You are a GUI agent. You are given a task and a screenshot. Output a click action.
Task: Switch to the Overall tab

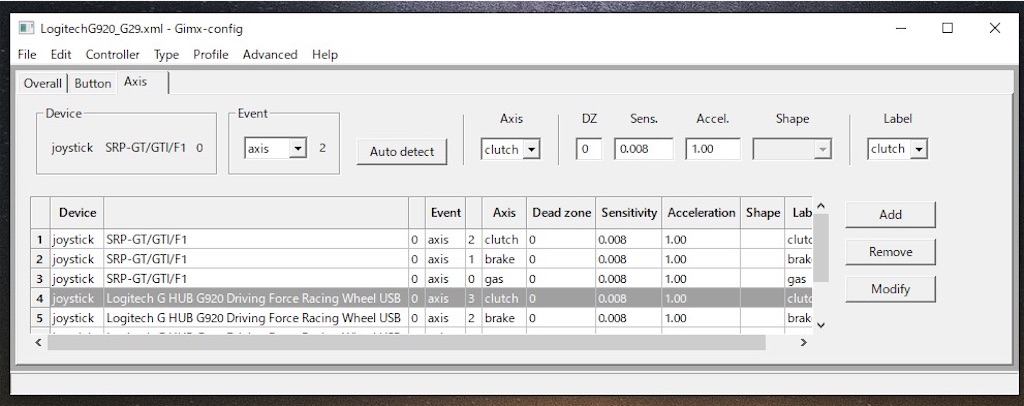coord(42,84)
